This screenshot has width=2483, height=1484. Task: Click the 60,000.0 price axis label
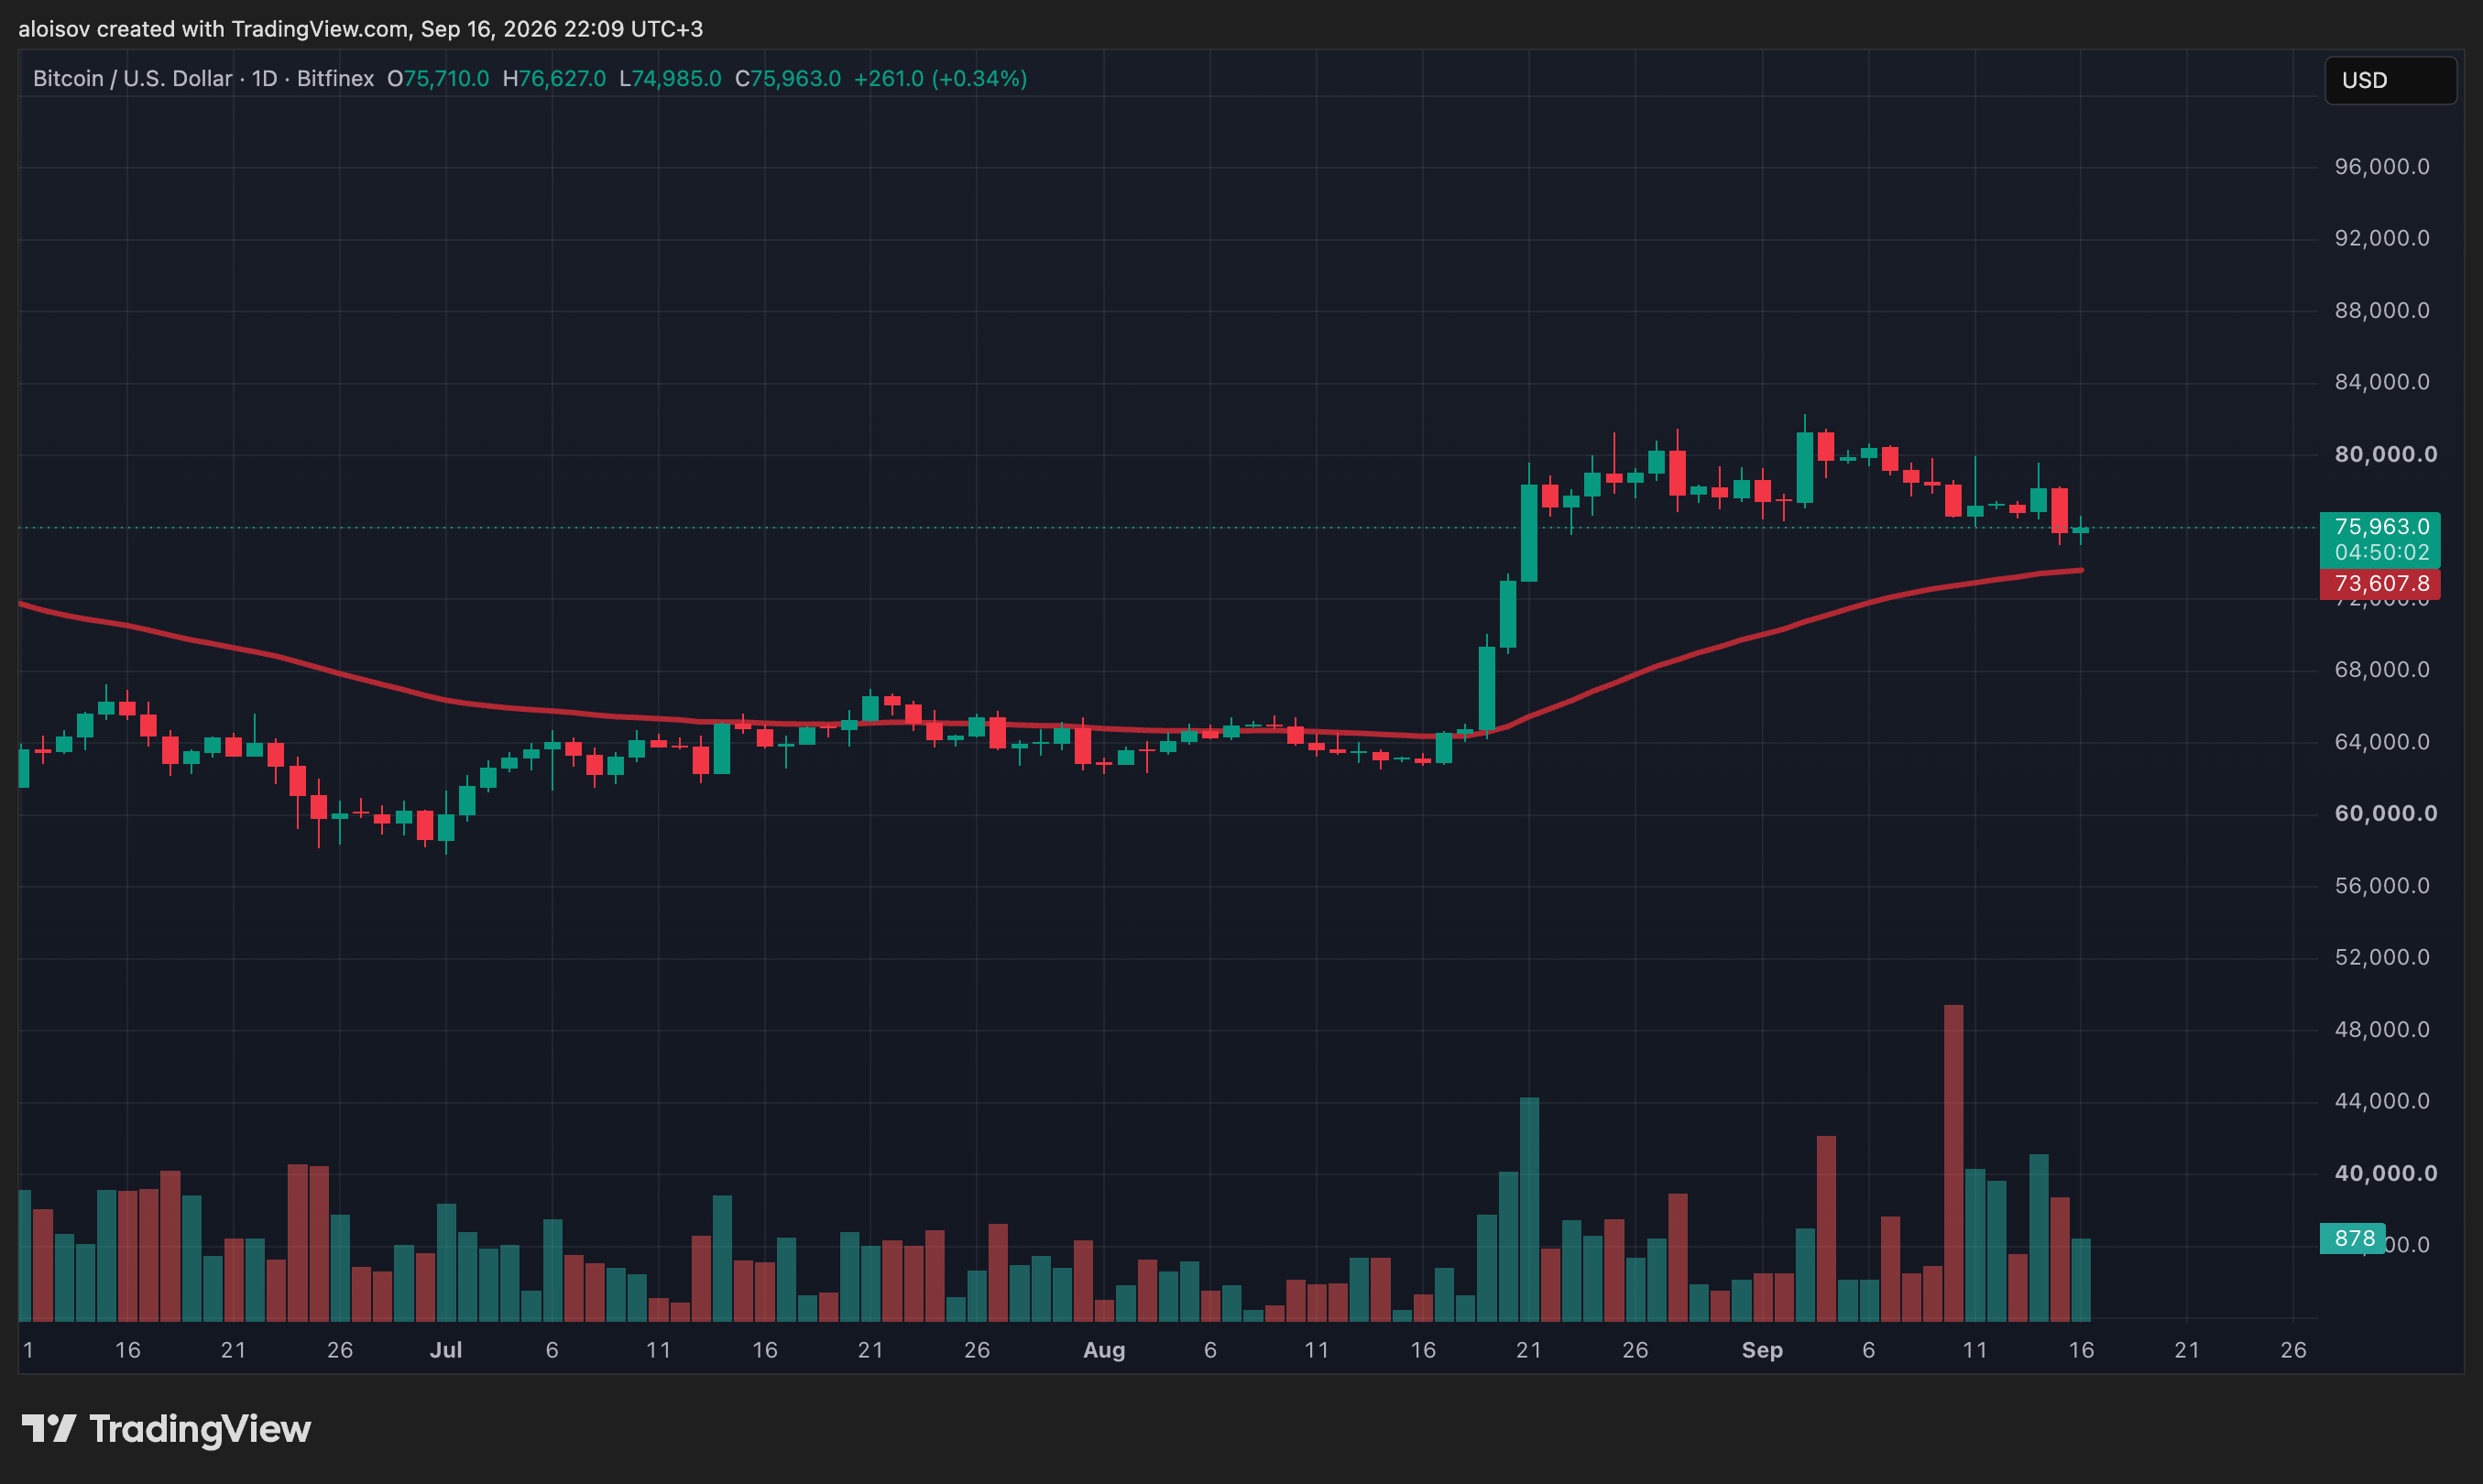tap(2385, 813)
